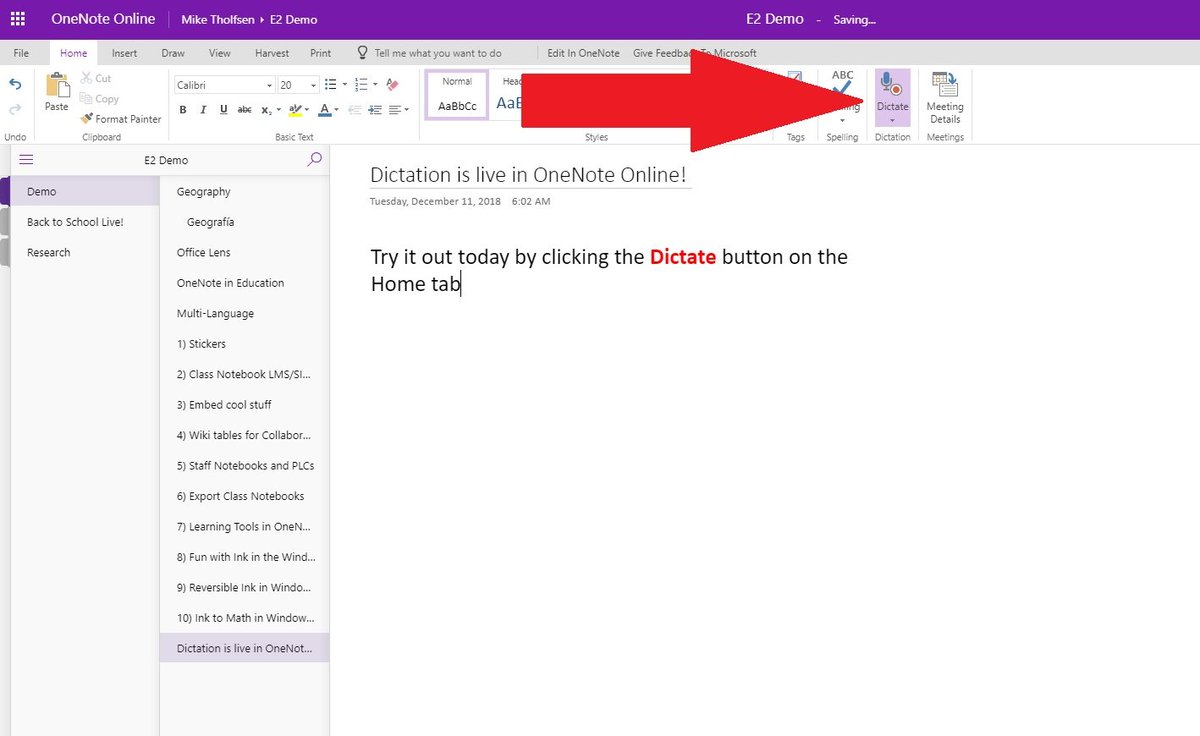Toggle strikethrough formatting
Image resolution: width=1200 pixels, height=736 pixels.
[x=245, y=110]
